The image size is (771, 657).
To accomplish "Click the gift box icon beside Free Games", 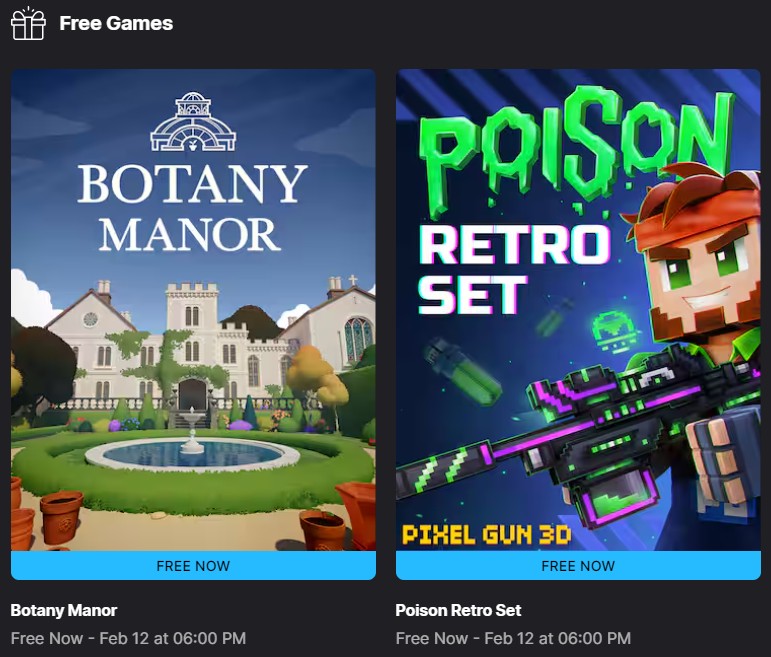I will point(28,23).
